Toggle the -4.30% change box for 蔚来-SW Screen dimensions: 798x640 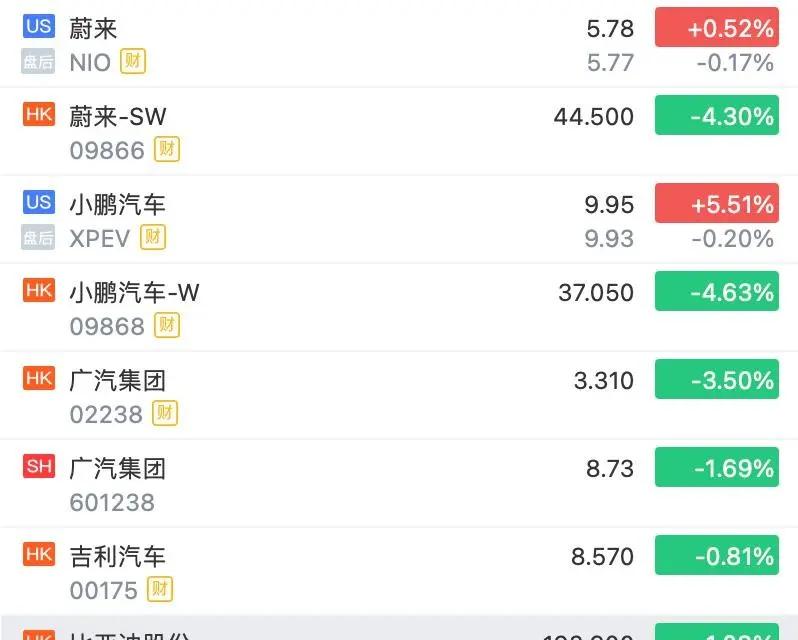pos(717,115)
